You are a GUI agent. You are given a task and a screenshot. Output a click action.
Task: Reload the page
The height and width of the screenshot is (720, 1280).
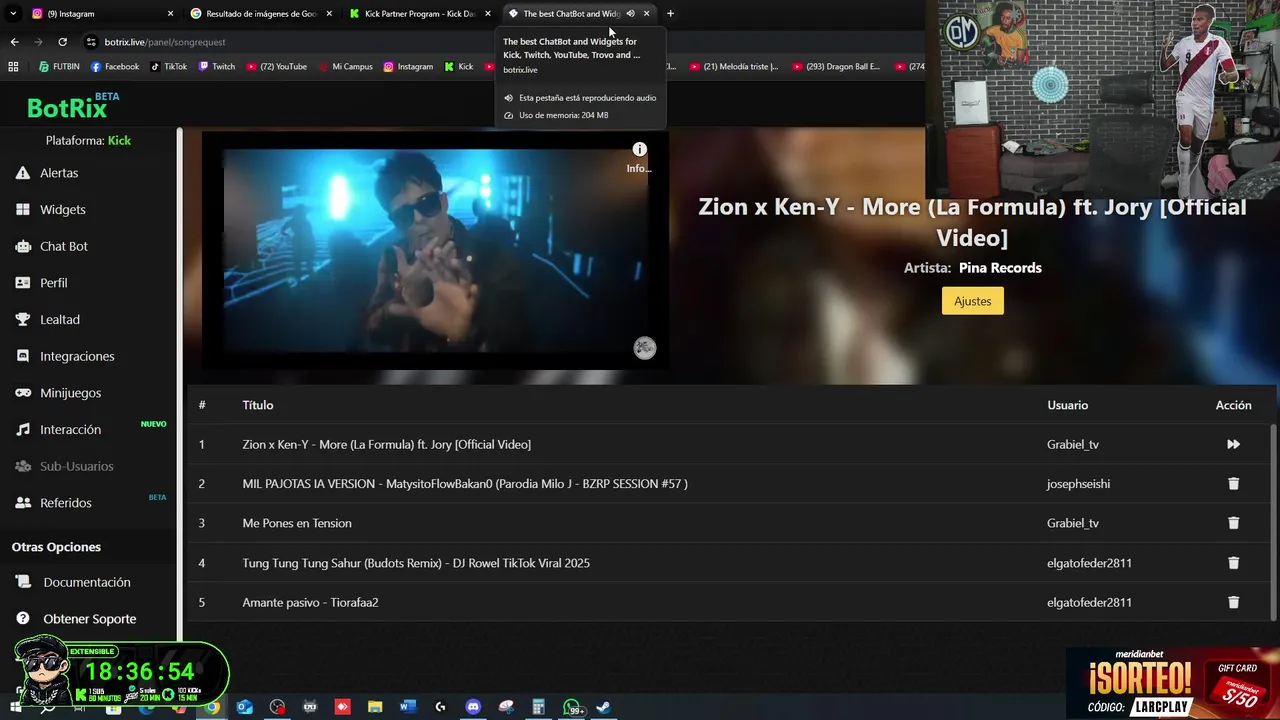(x=62, y=42)
